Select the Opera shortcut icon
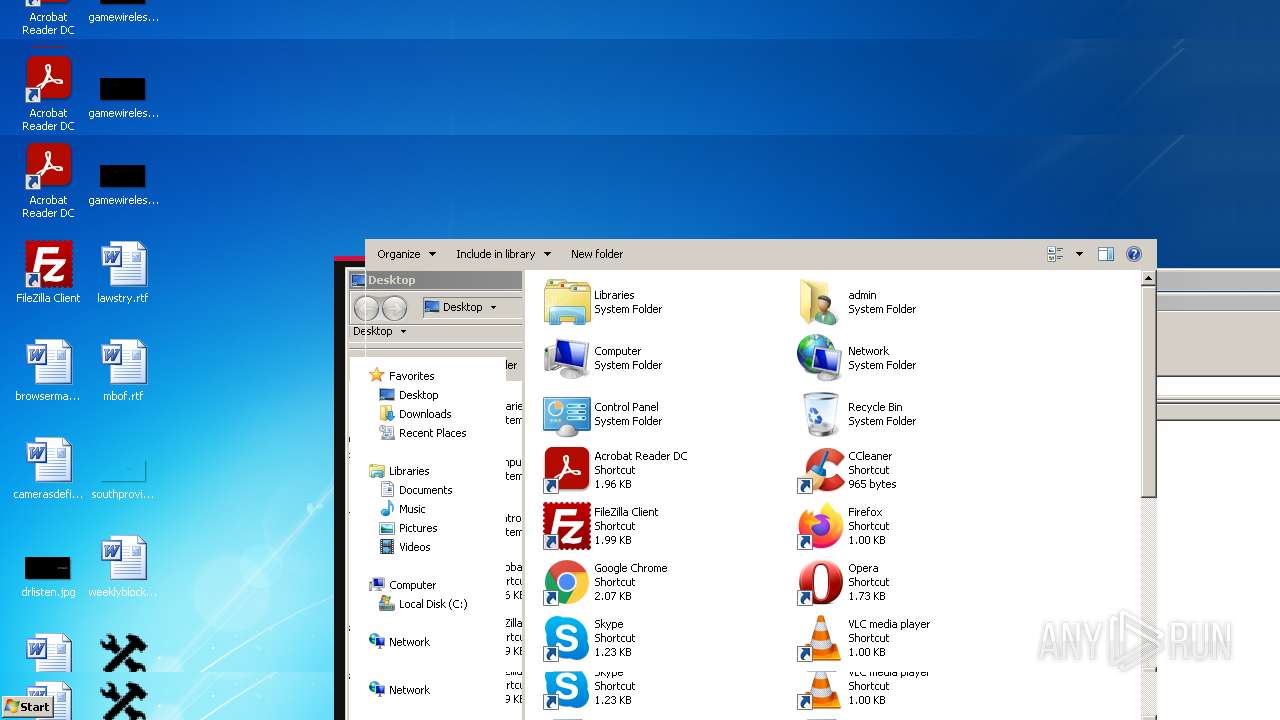The image size is (1280, 720). pyautogui.click(x=820, y=582)
